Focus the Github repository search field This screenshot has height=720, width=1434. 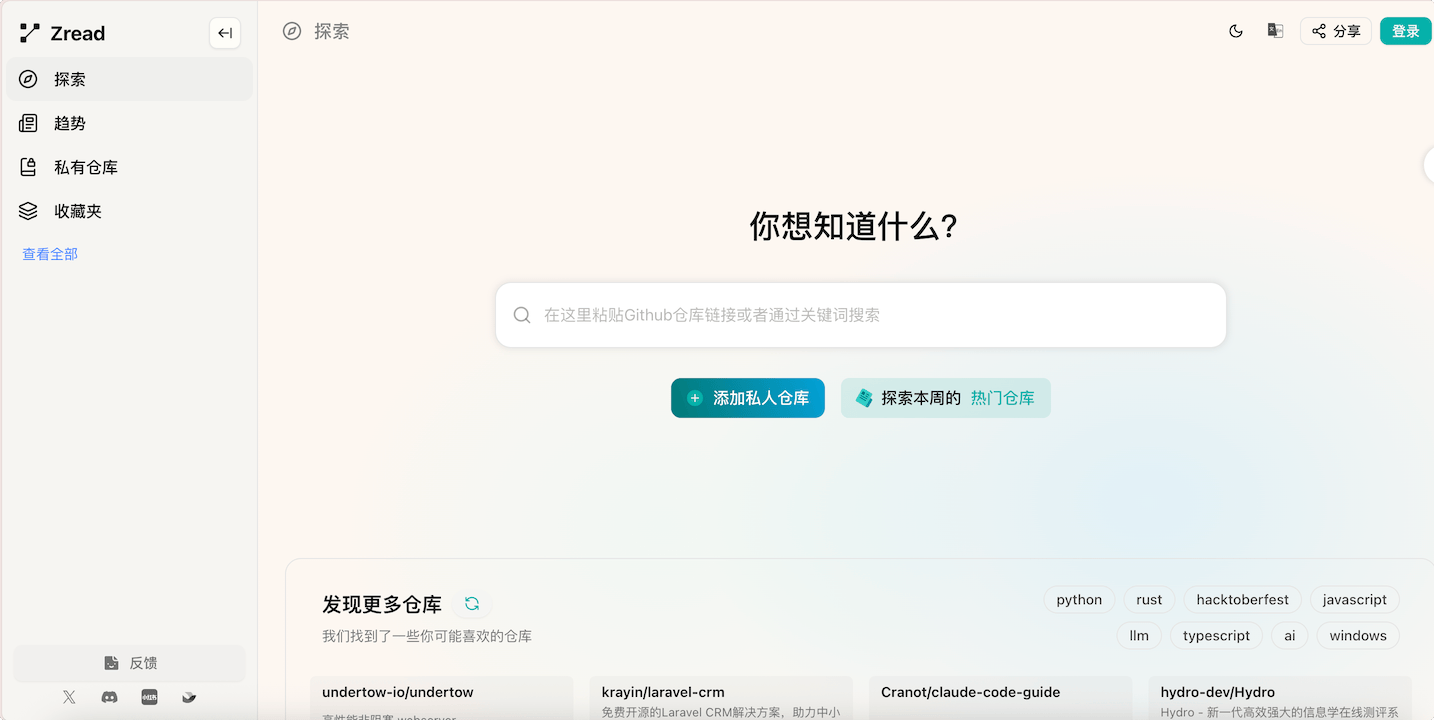[861, 315]
